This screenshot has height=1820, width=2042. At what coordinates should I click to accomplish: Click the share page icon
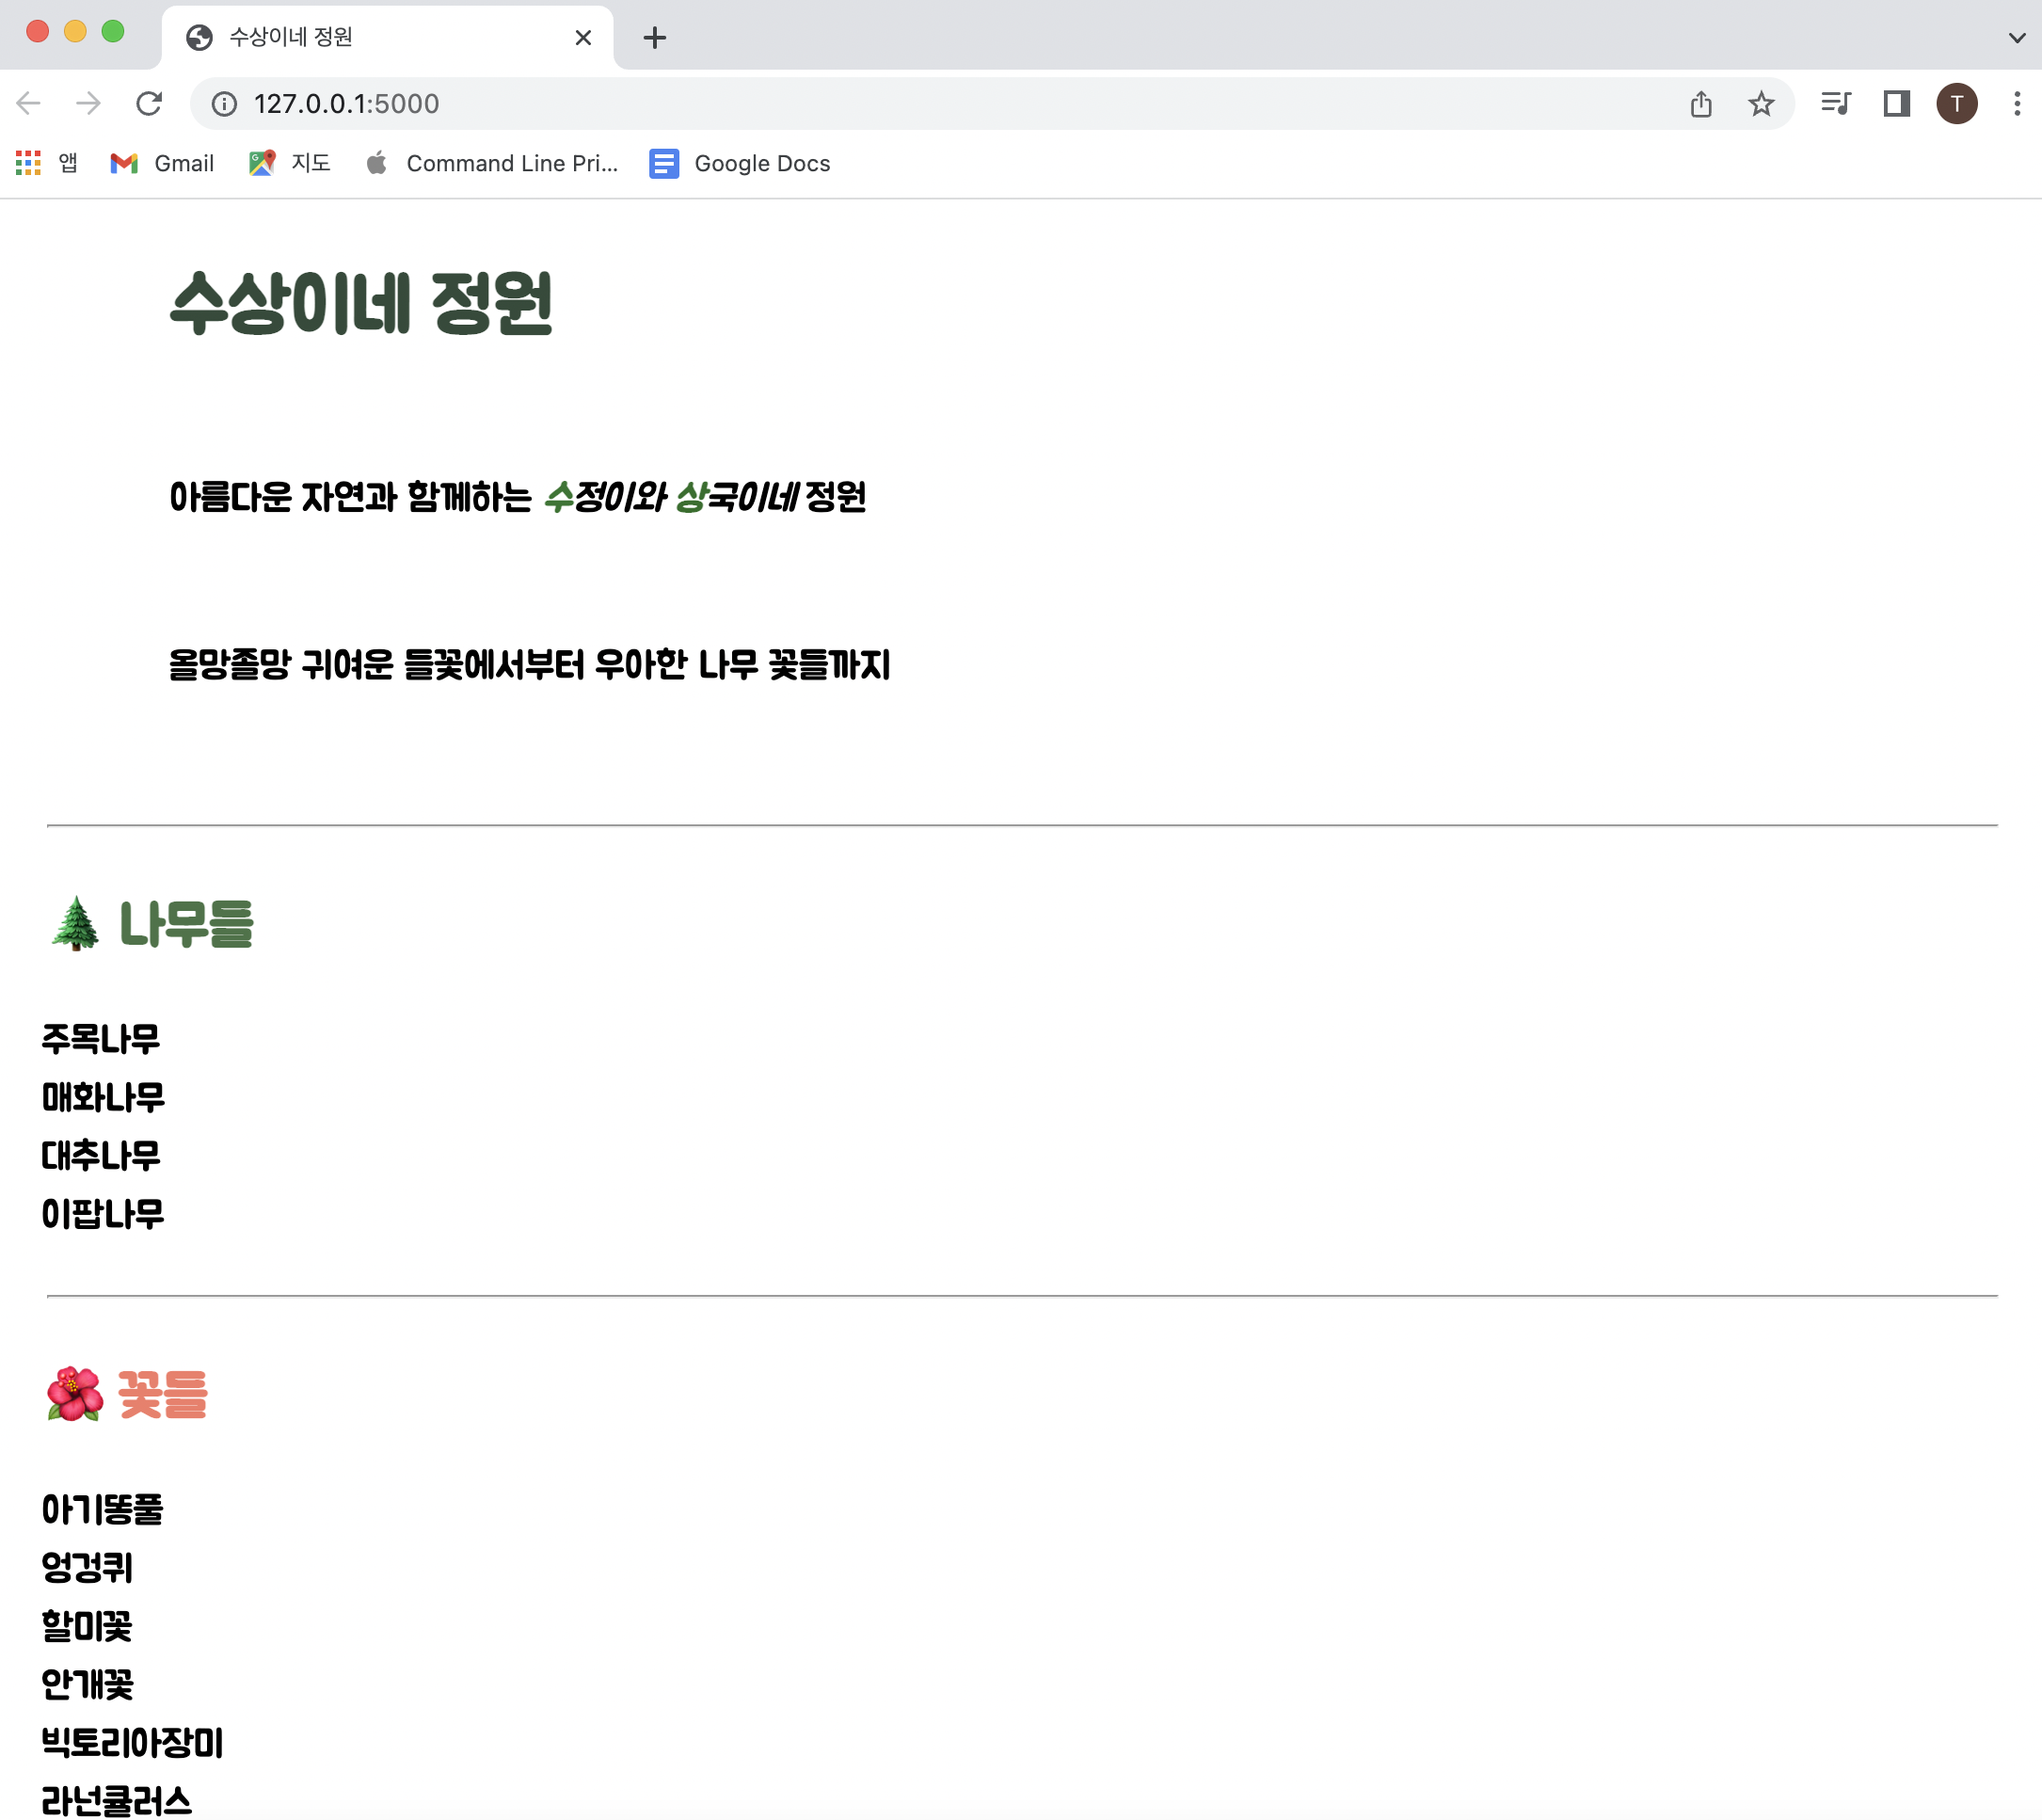tap(1700, 103)
